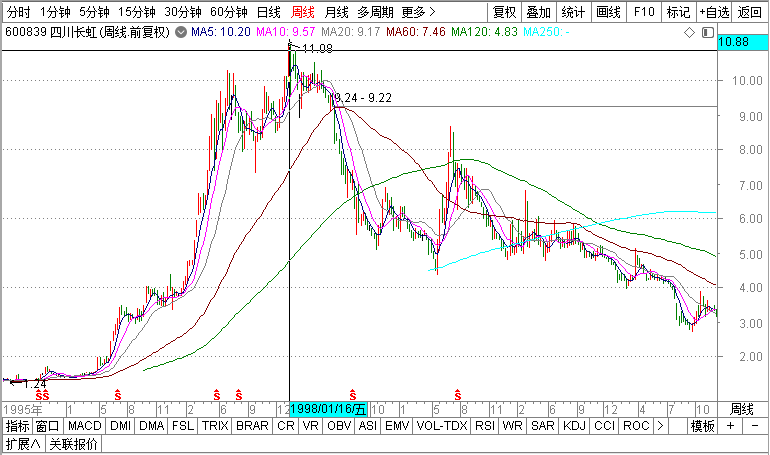
Task: Toggle the 画线 drawing tools button
Action: point(607,12)
